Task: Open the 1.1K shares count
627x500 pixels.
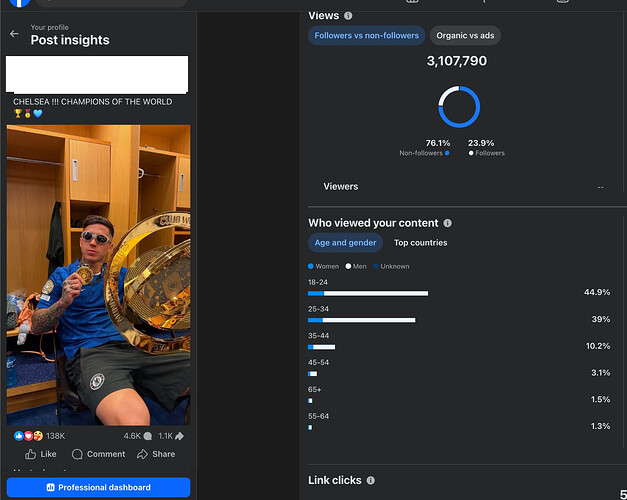Action: point(170,436)
